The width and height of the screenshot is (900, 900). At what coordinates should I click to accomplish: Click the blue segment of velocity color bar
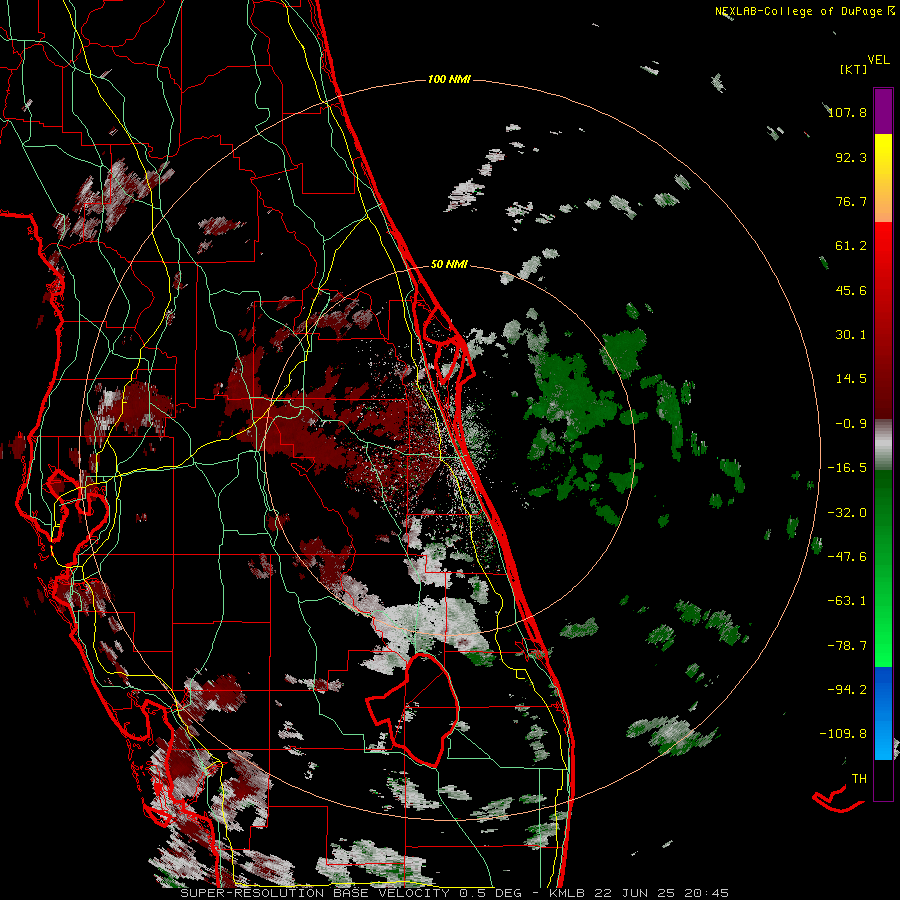pos(883,713)
